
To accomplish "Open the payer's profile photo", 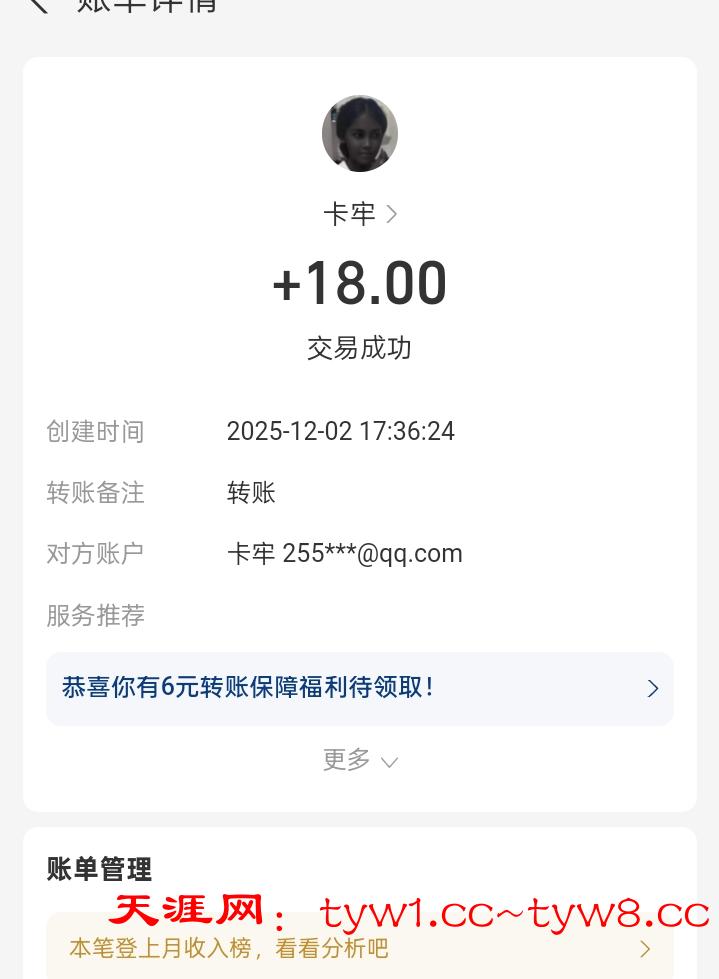I will (360, 134).
